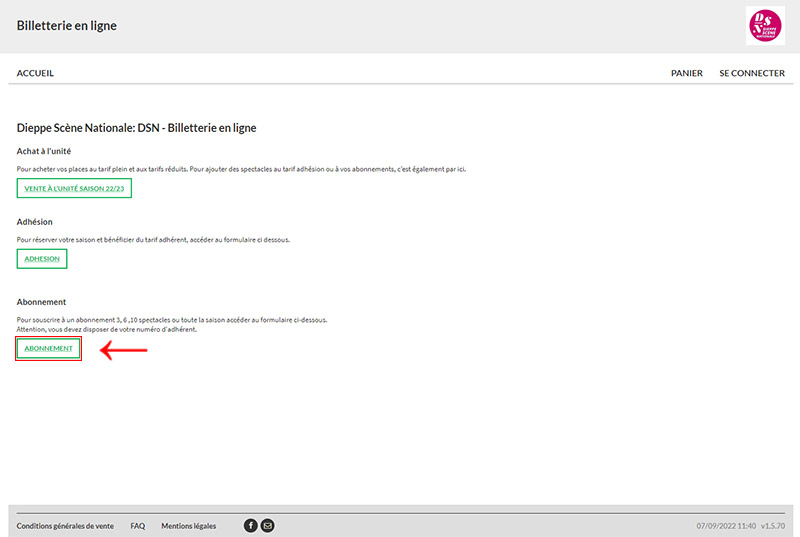Open the PANIER menu item
800x537 pixels.
(x=686, y=73)
